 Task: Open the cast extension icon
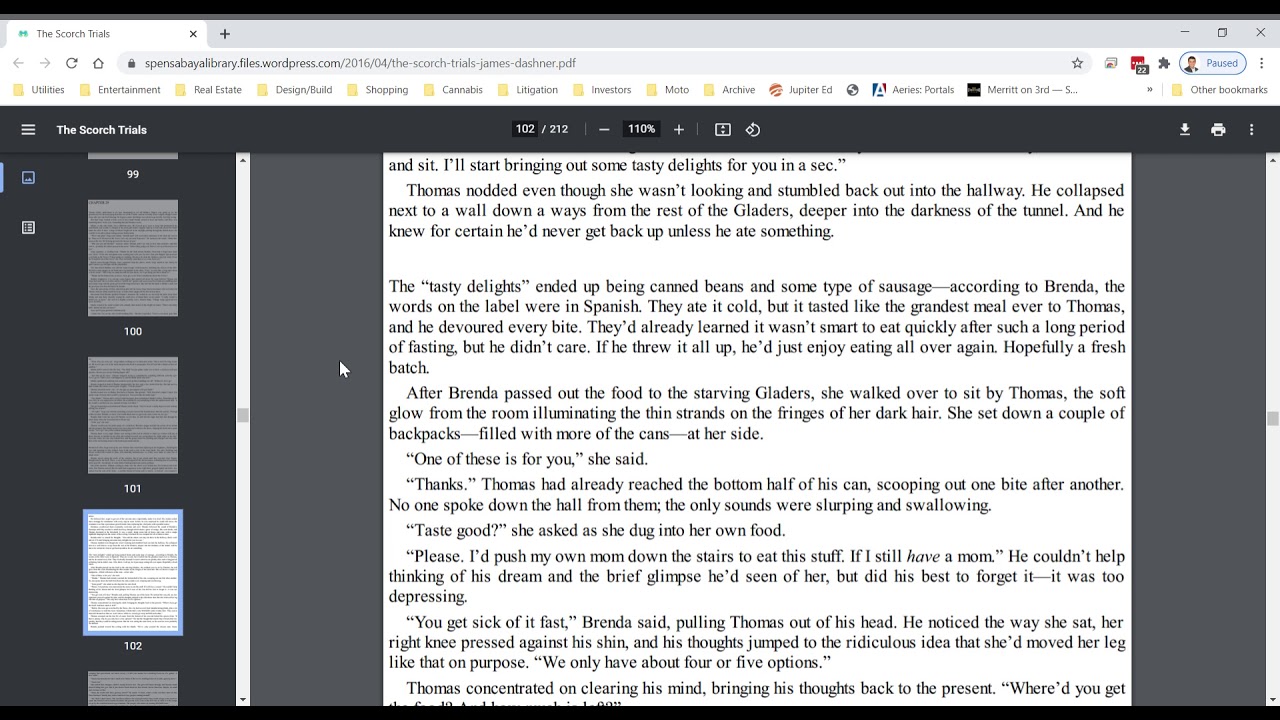coord(1111,63)
